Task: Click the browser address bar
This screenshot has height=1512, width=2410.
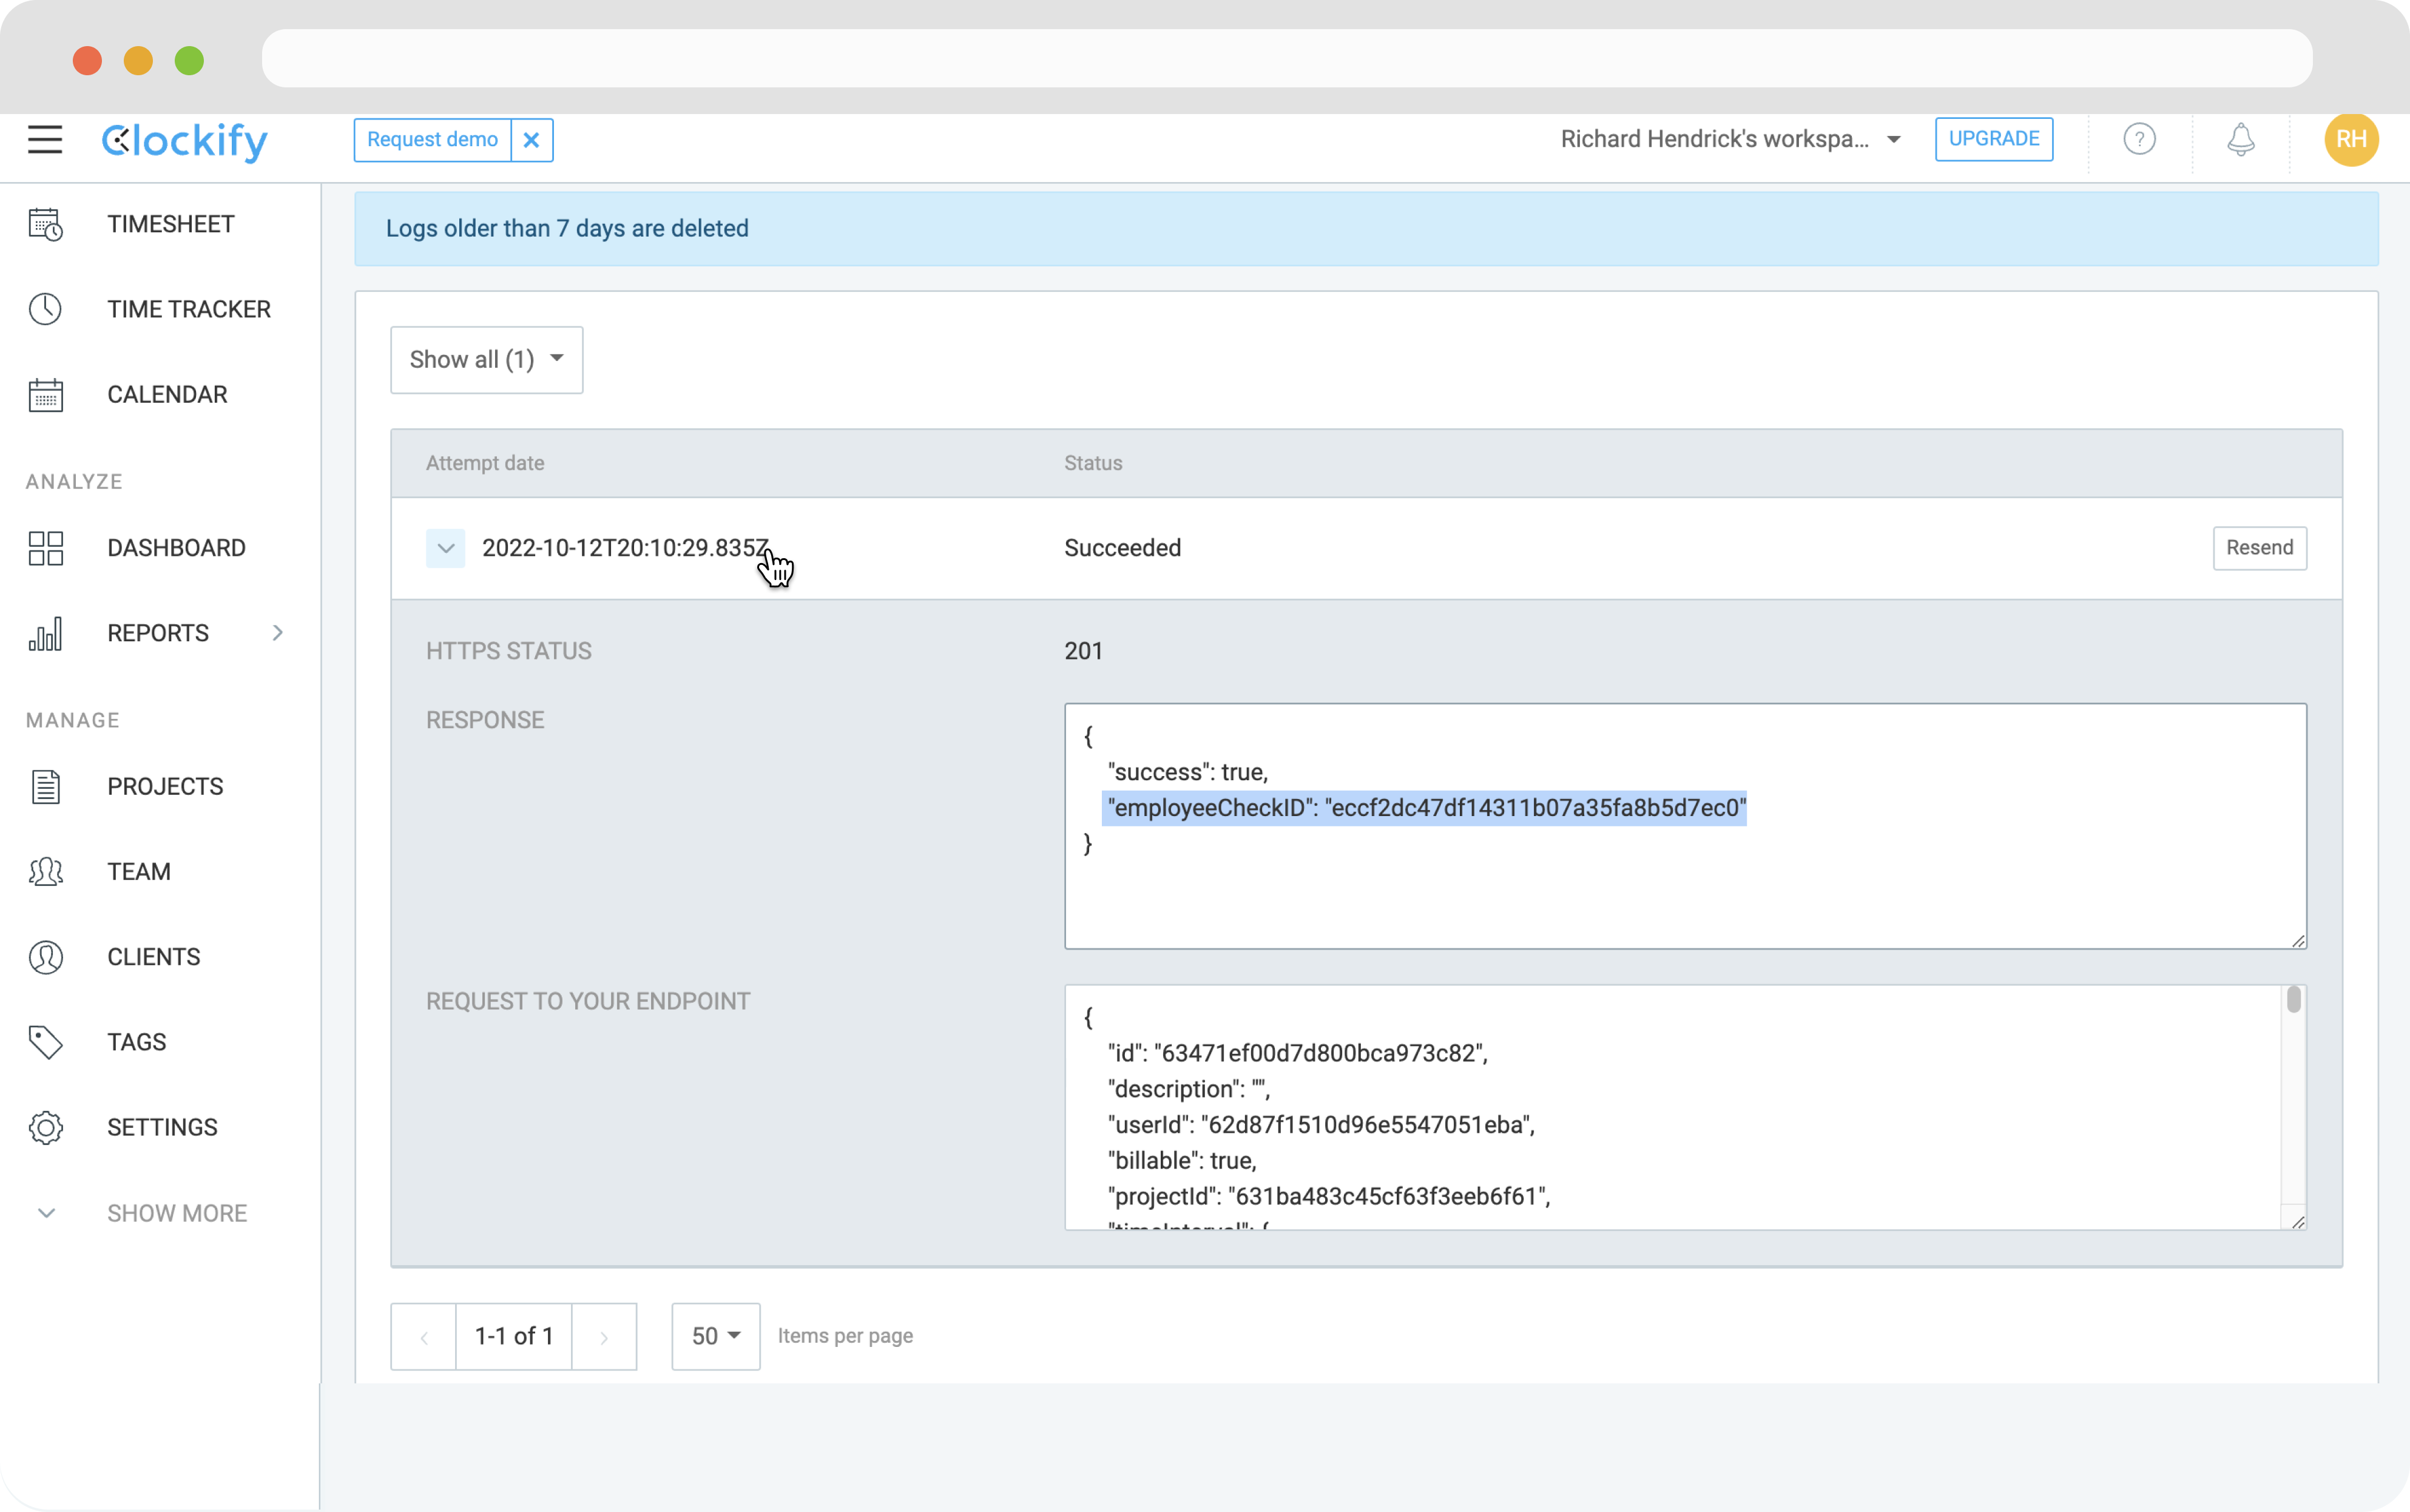Action: pos(1287,58)
